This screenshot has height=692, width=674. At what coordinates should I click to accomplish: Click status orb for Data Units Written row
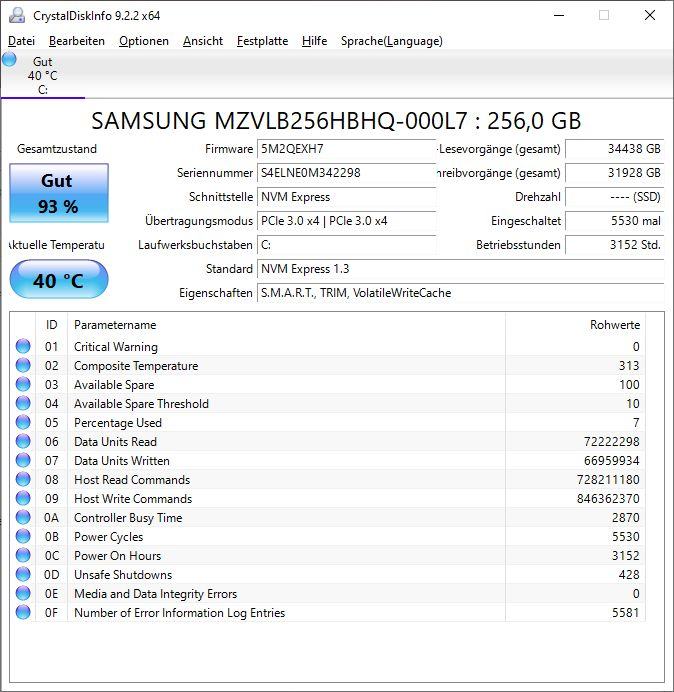click(x=23, y=460)
